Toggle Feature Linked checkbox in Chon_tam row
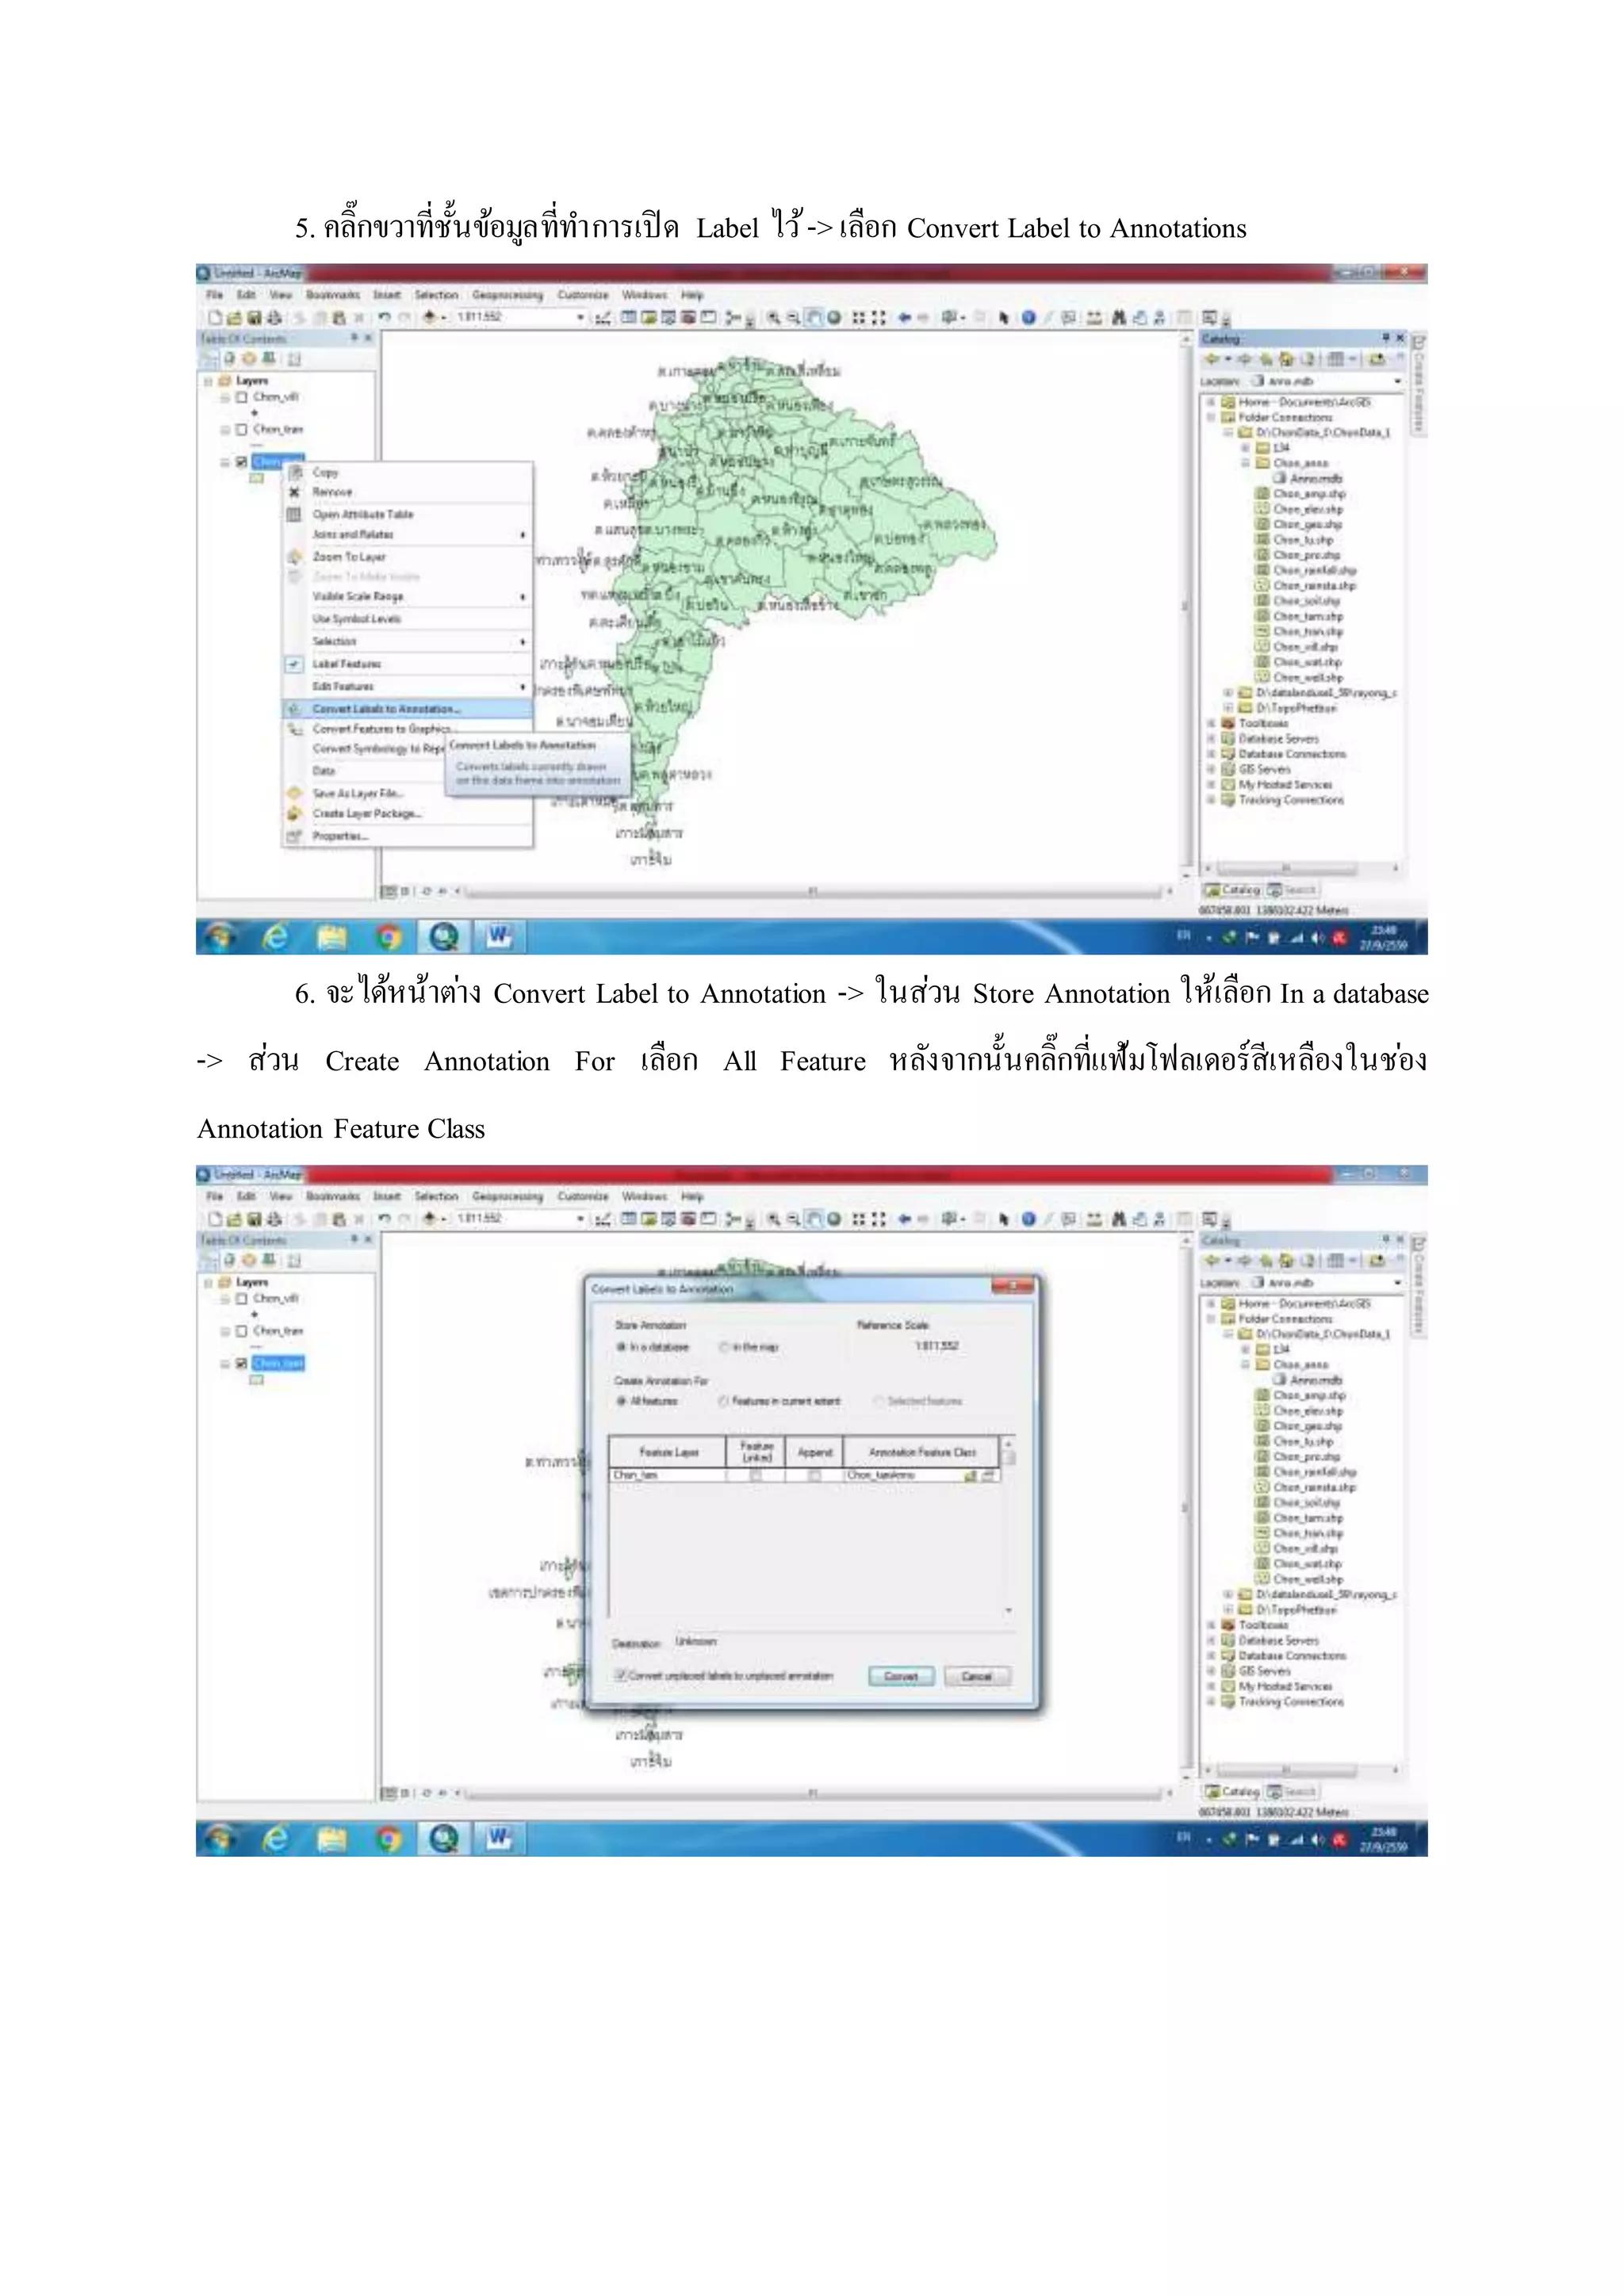 756,1476
